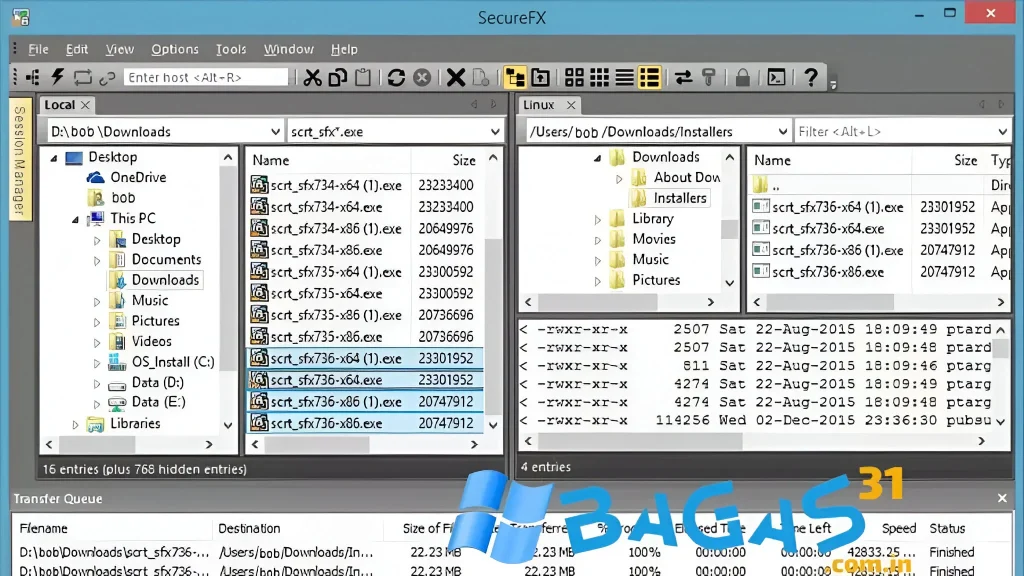Open the Edit menu
1024x576 pixels.
click(76, 49)
